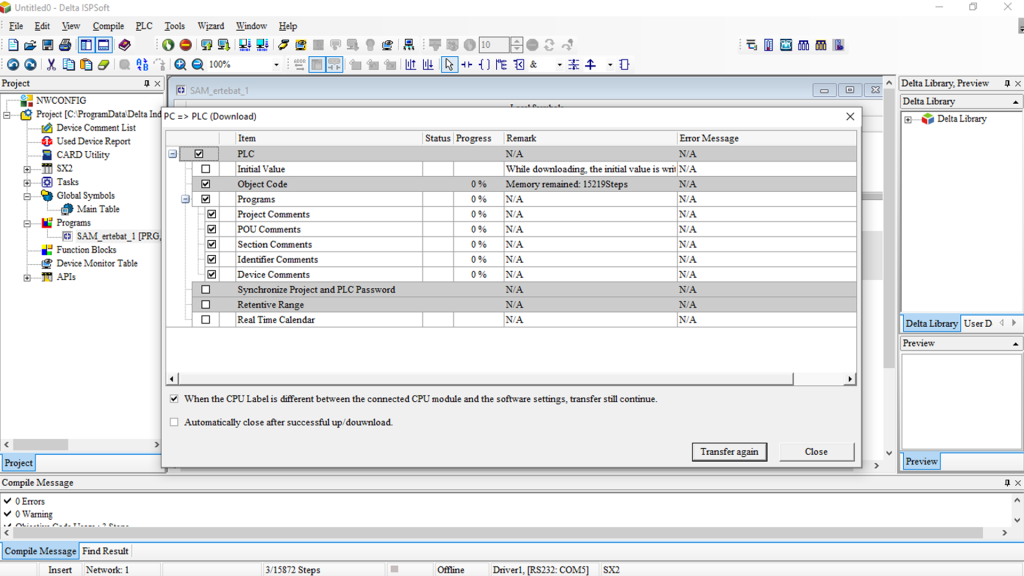Print with the printer toolbar icon
The height and width of the screenshot is (576, 1024).
(65, 45)
